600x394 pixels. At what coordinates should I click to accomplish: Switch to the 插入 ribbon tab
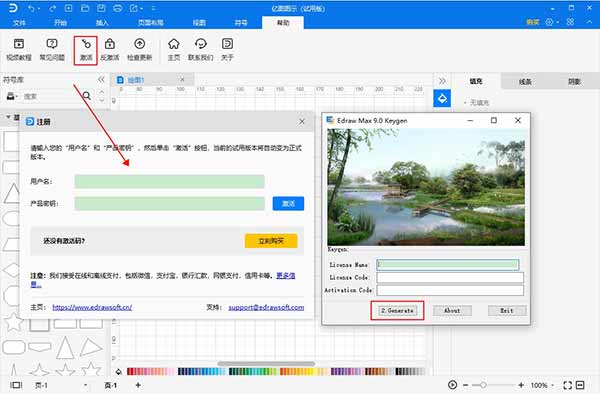(102, 23)
